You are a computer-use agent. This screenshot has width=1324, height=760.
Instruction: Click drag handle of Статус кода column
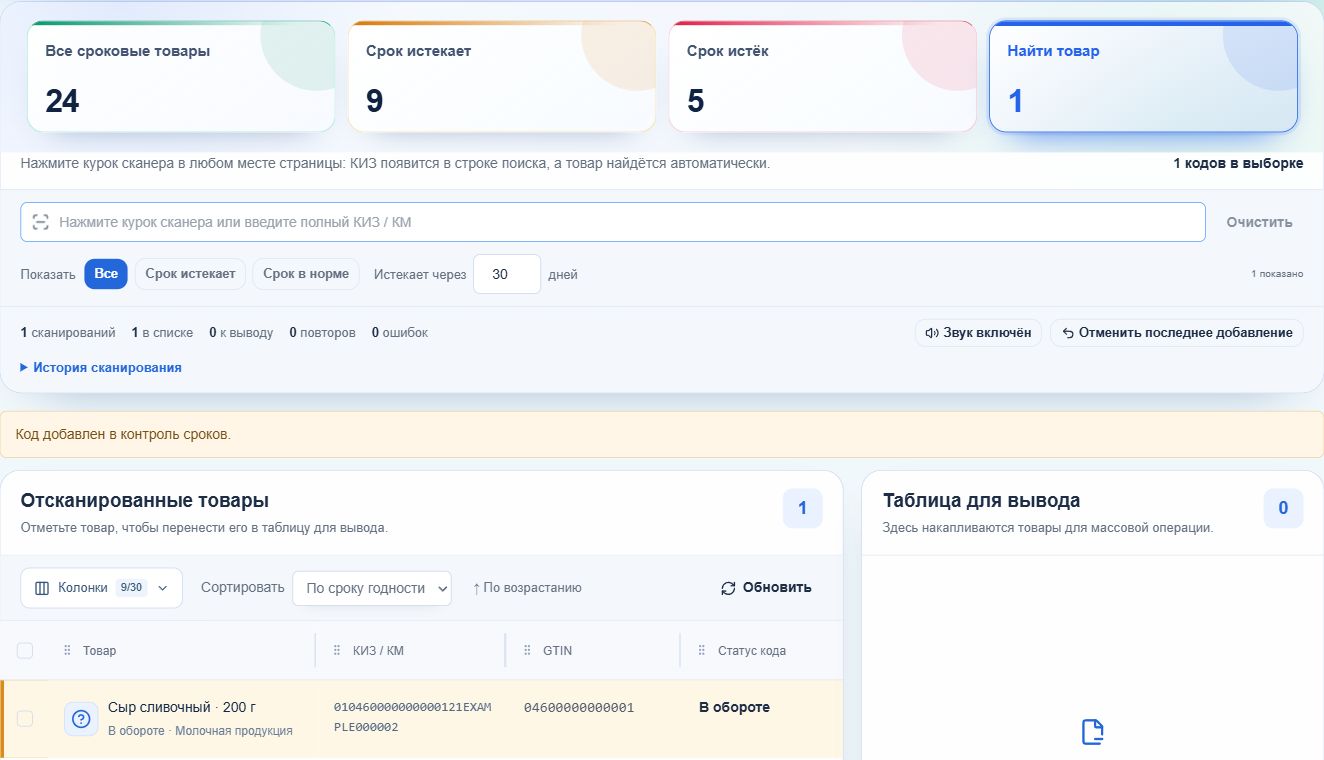[702, 651]
